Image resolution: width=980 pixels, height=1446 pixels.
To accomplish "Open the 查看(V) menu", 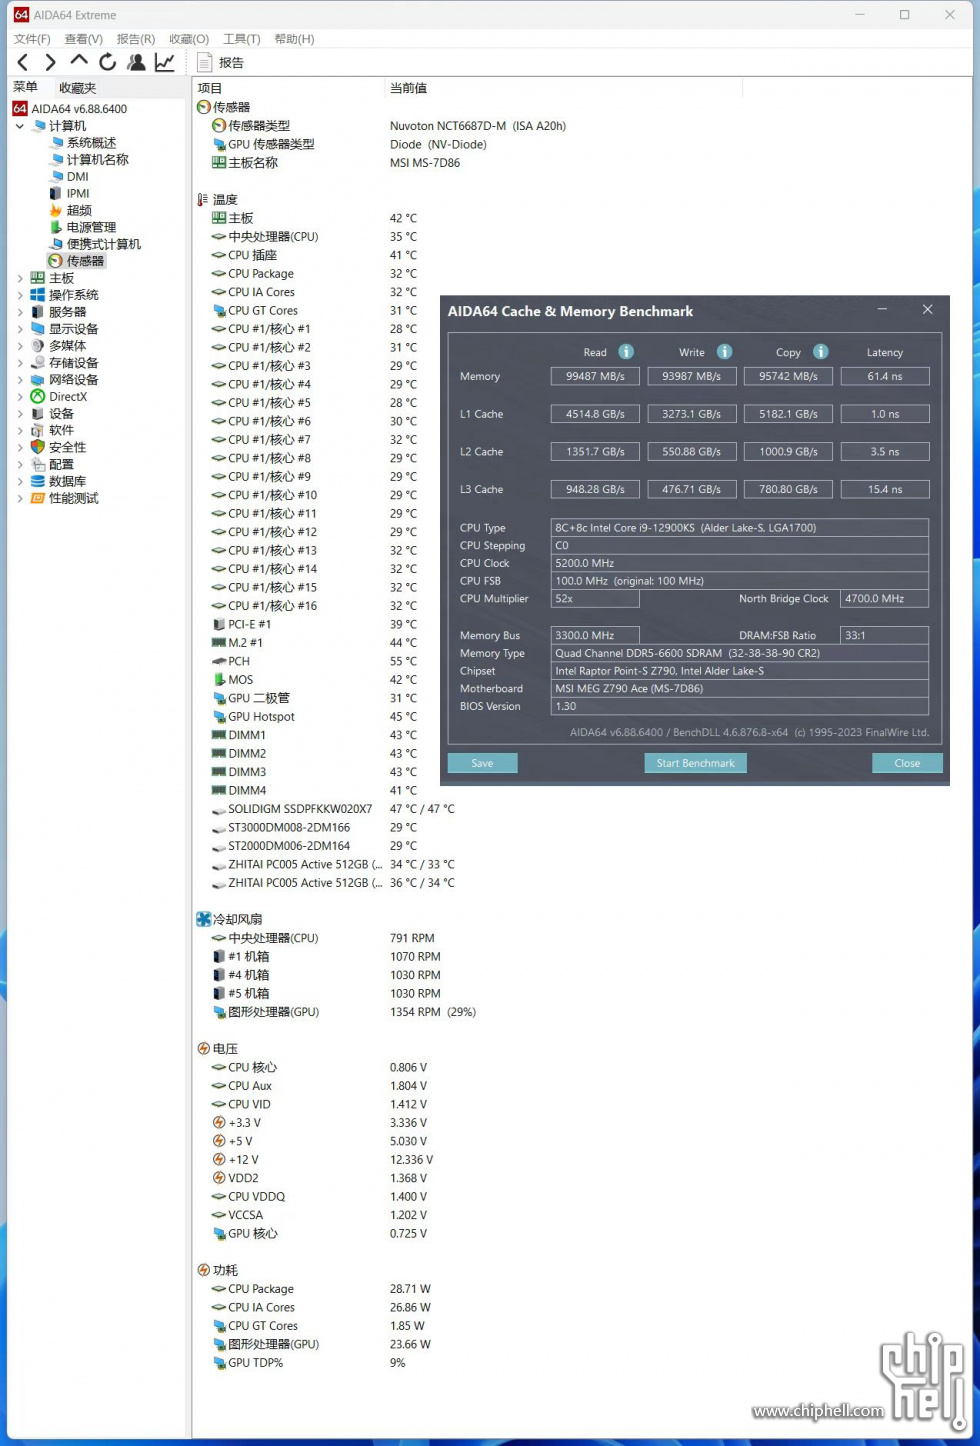I will tap(84, 39).
